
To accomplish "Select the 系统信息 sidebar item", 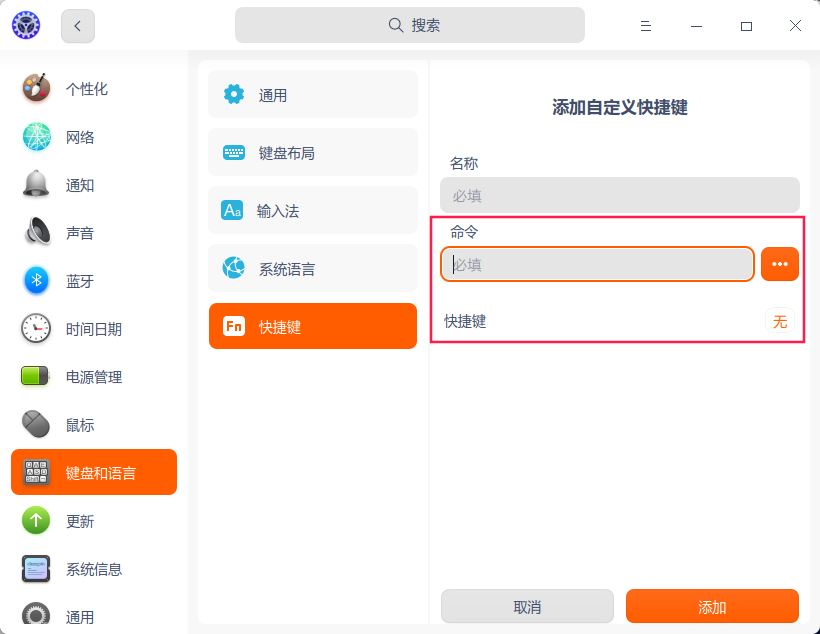I will [x=93, y=569].
